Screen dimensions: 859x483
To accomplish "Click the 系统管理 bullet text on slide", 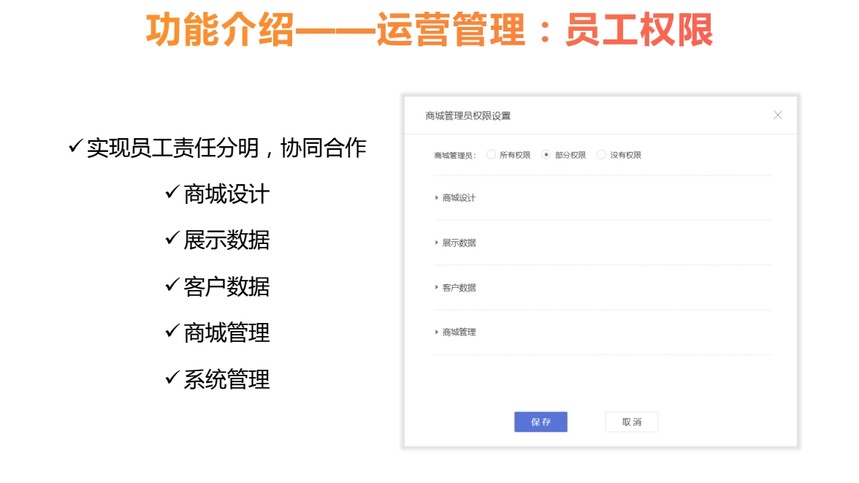I will pyautogui.click(x=226, y=379).
